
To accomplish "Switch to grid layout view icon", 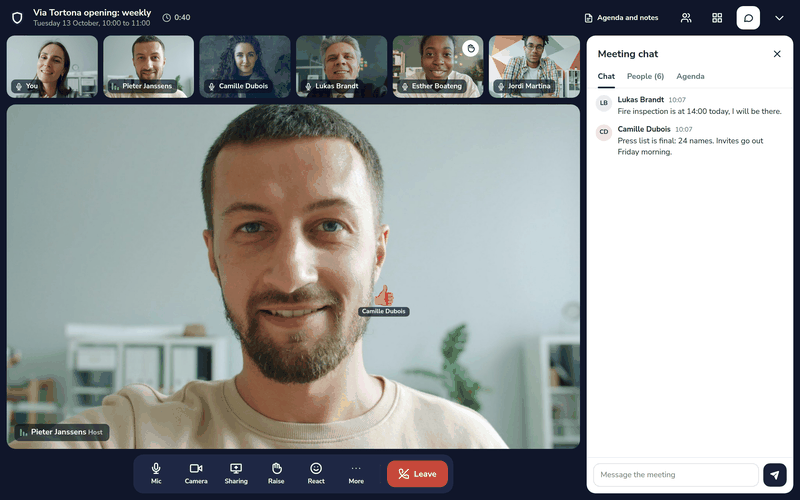I will tap(717, 18).
